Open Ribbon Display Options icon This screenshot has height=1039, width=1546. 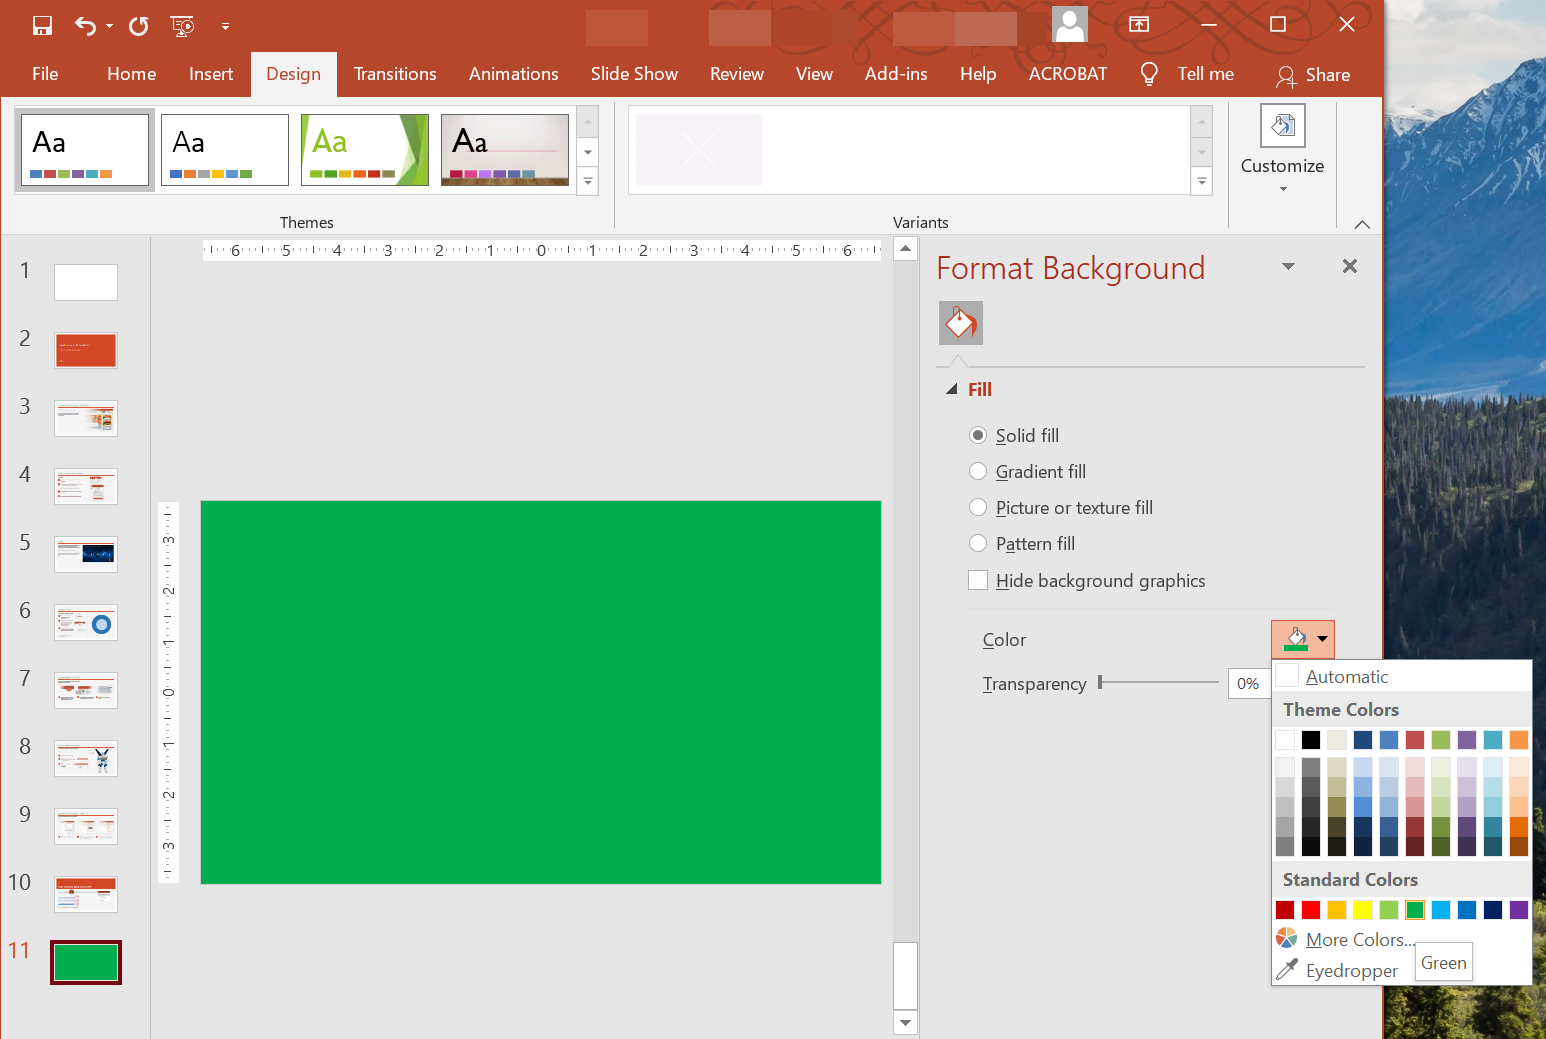tap(1139, 24)
